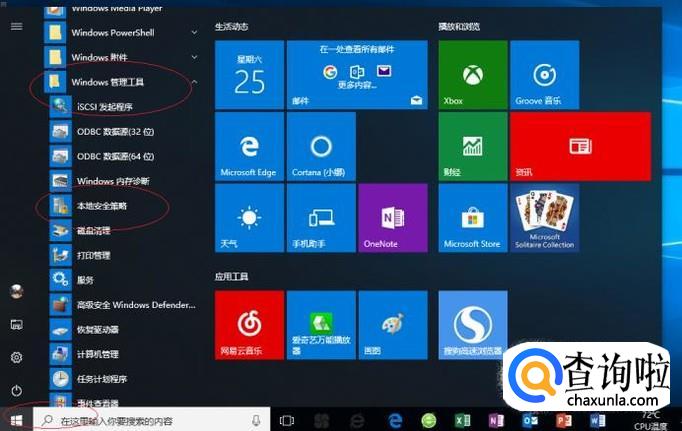Image resolution: width=682 pixels, height=431 pixels.
Task: Open the 画图 paint tile
Action: [393, 325]
